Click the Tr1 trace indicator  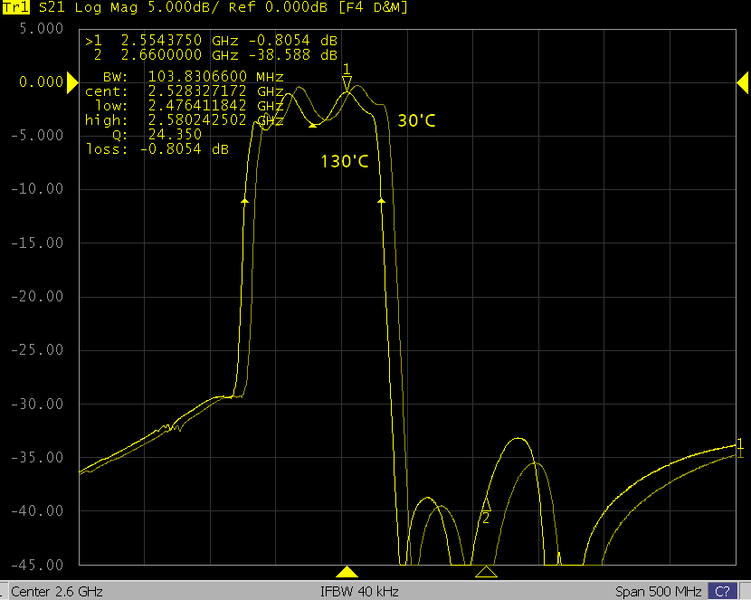coord(15,8)
